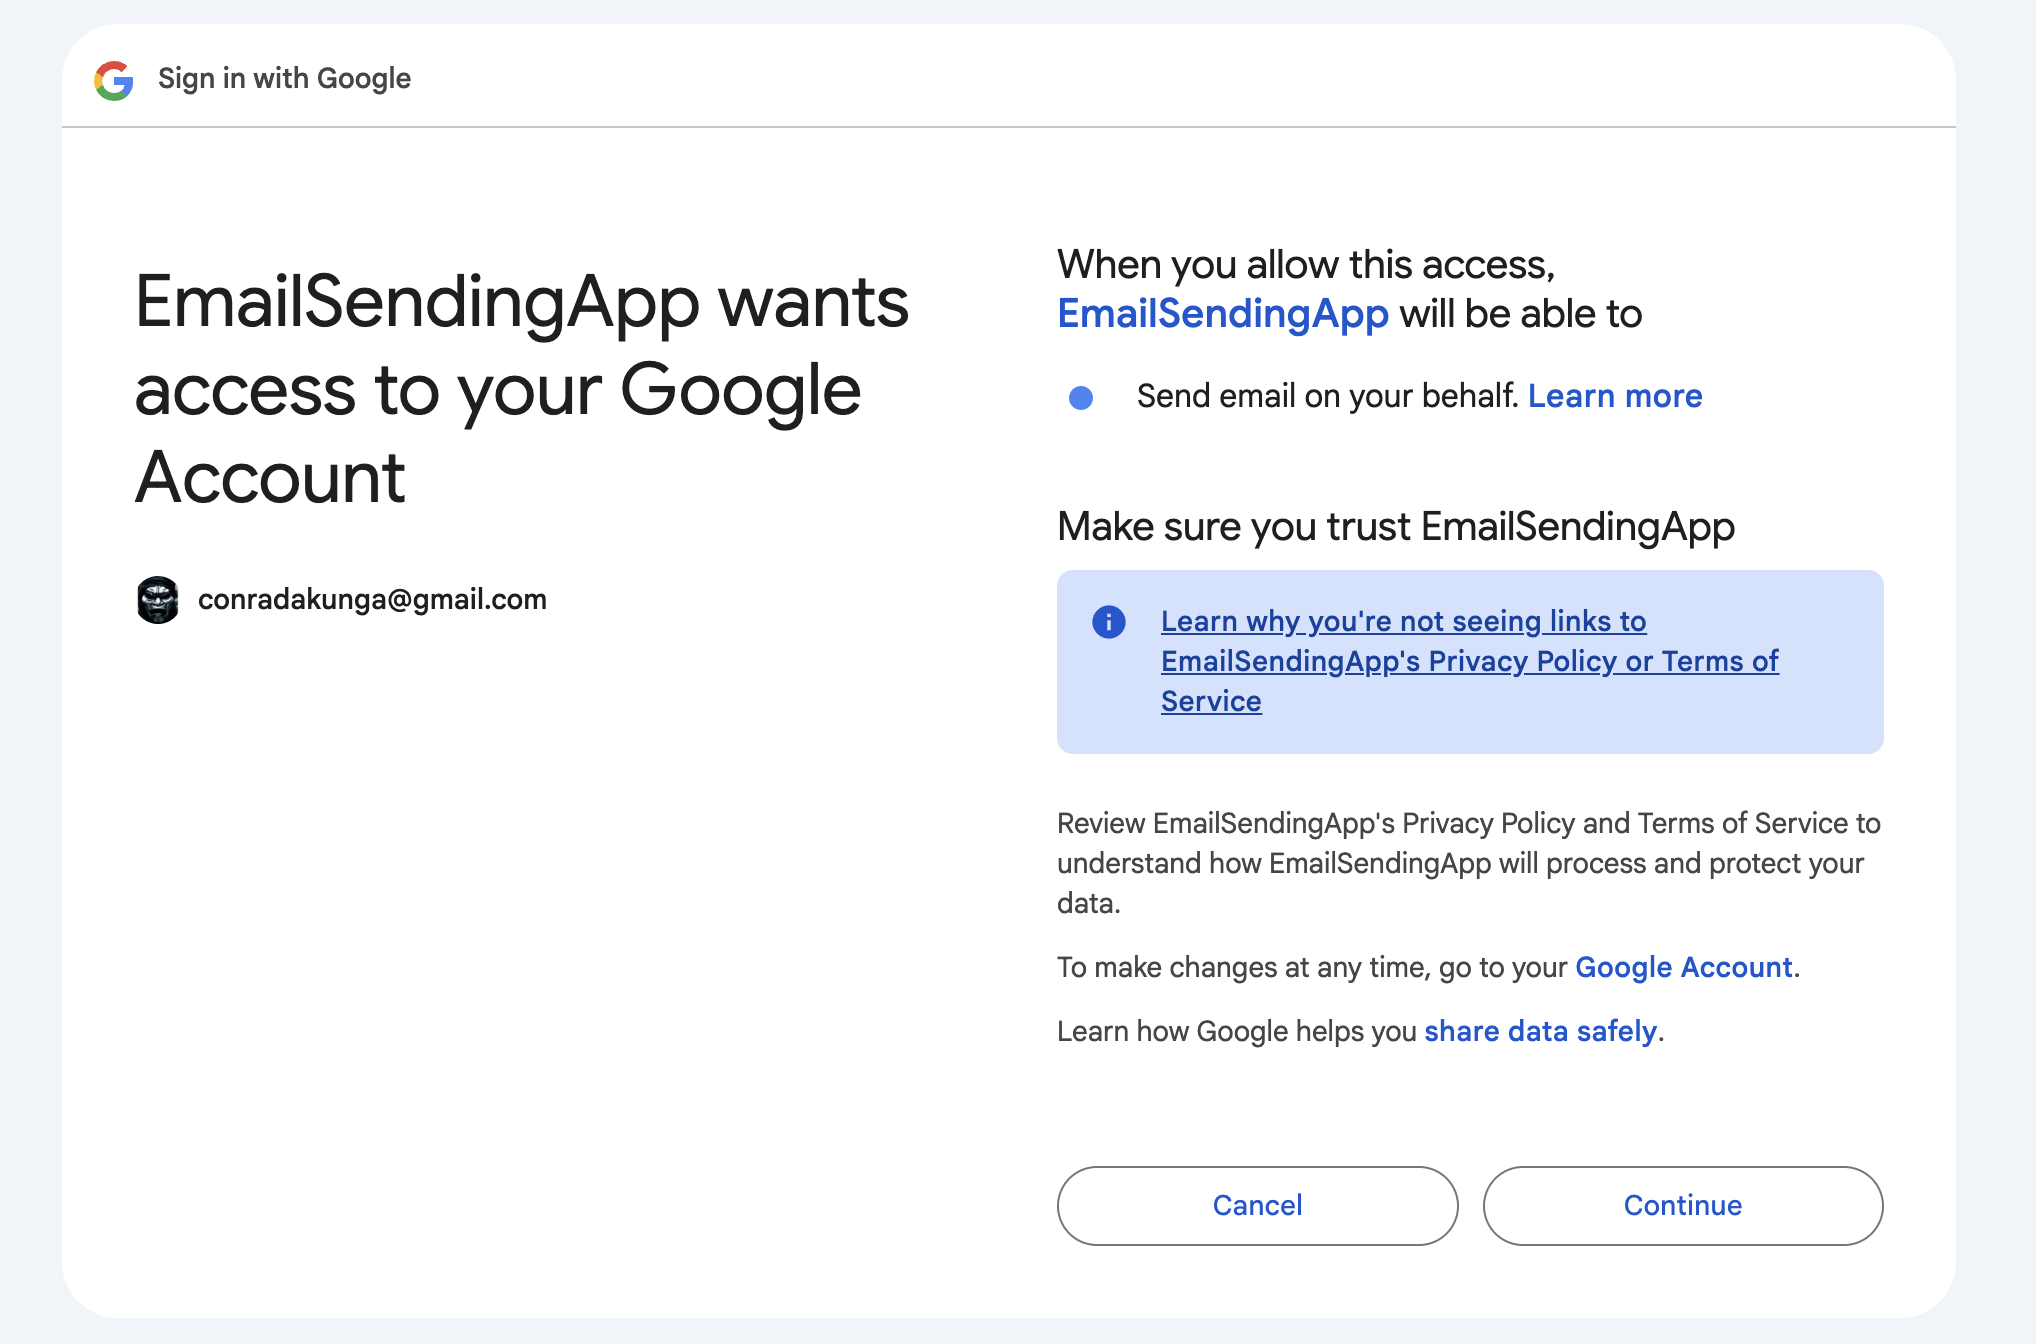Image resolution: width=2036 pixels, height=1344 pixels.
Task: Click the "Review EmailSendingApp's Privacy Policy" paragraph
Action: tap(1468, 863)
